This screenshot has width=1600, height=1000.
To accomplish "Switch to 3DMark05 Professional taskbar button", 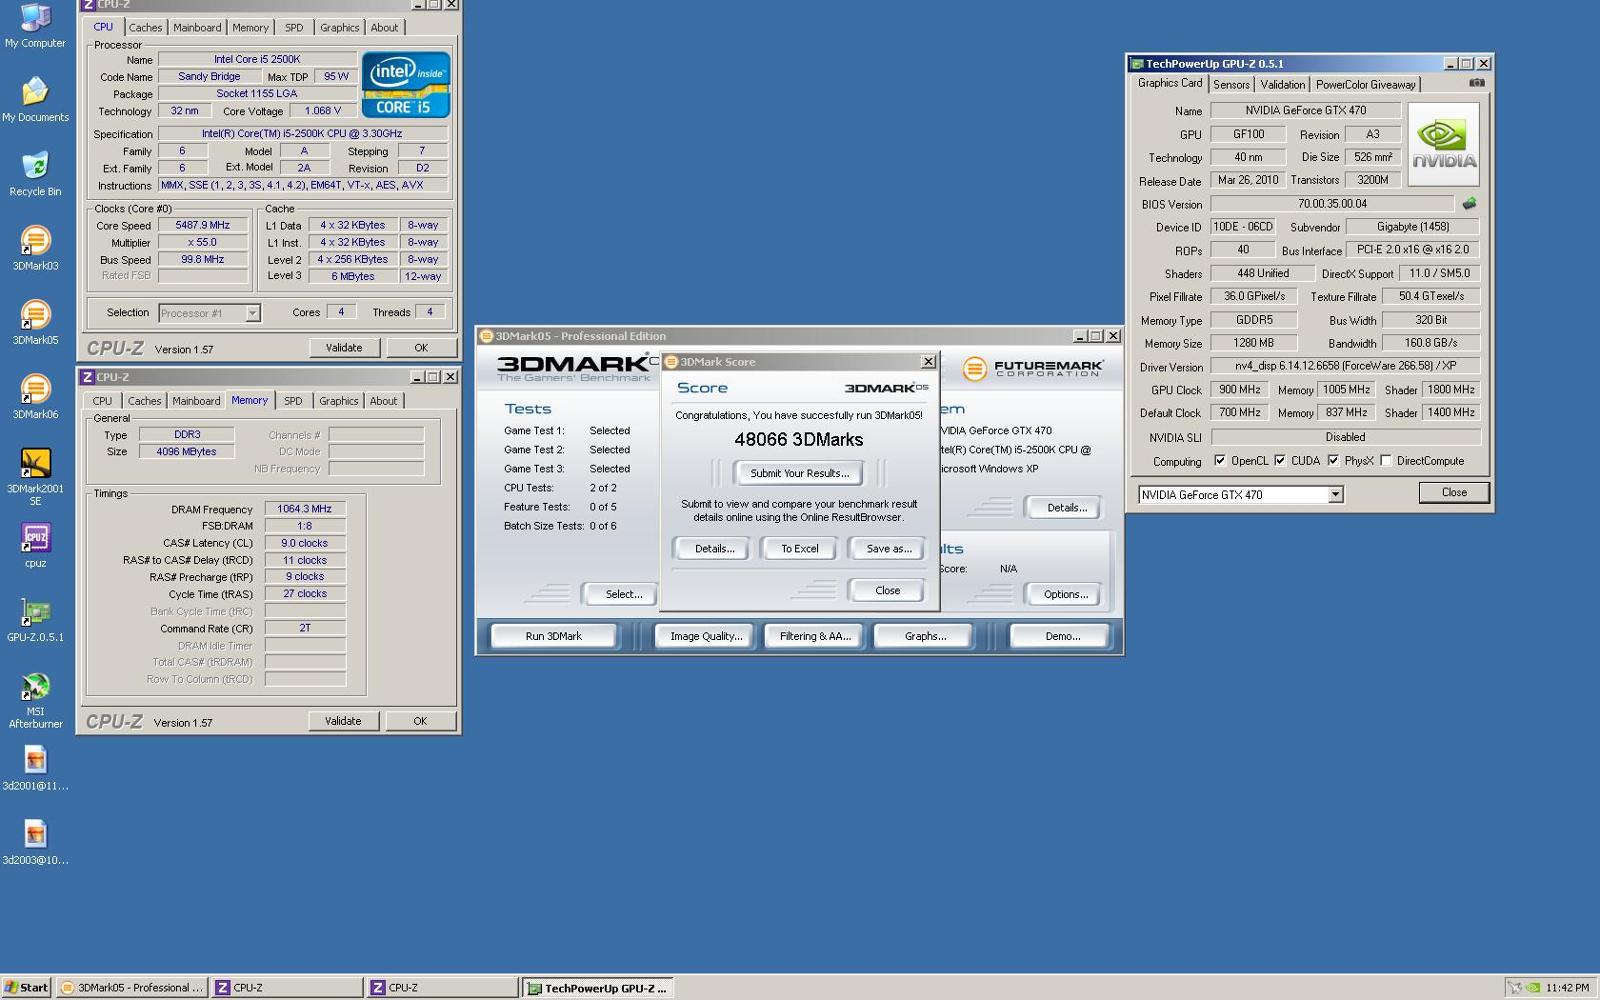I will (132, 987).
